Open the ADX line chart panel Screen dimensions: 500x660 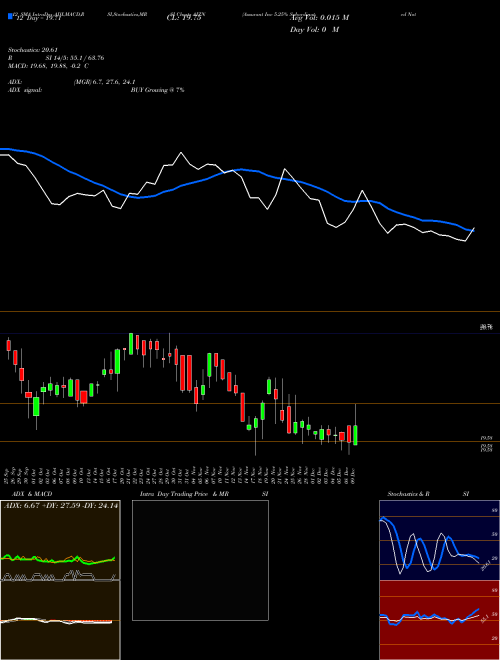(60, 540)
